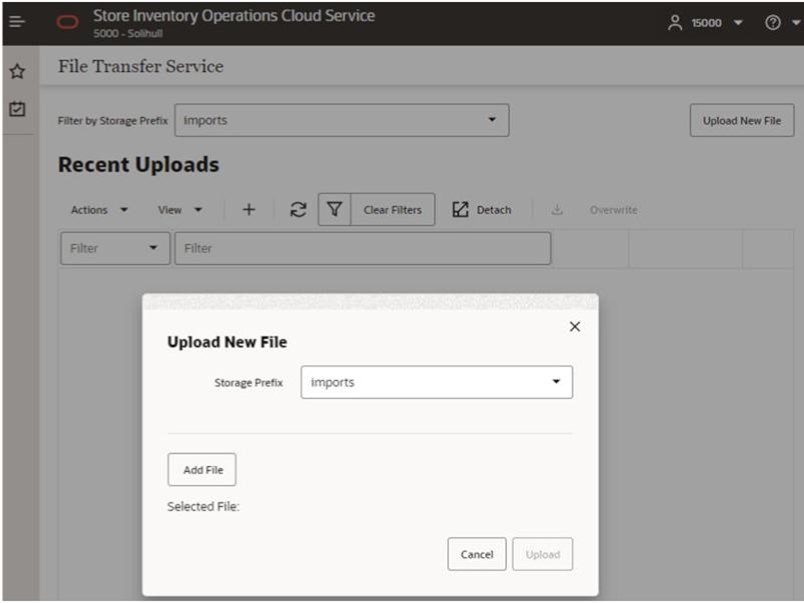
Task: Click the Favorites star in the sidebar
Action: [x=16, y=71]
